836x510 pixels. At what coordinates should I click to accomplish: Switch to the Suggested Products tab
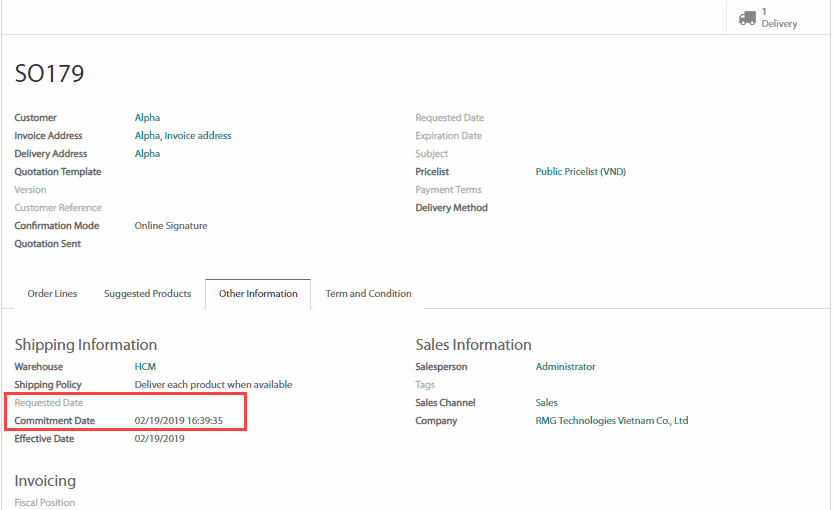coord(147,294)
